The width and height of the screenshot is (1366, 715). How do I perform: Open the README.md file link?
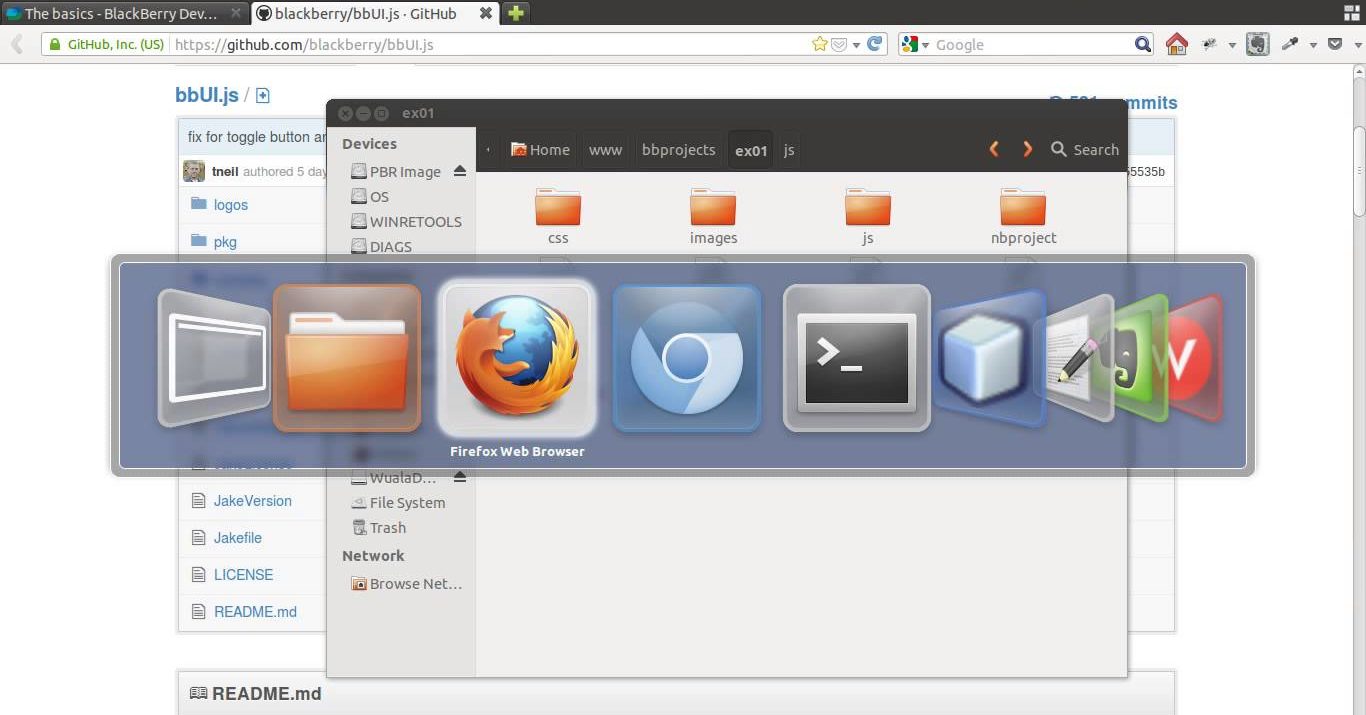click(255, 611)
